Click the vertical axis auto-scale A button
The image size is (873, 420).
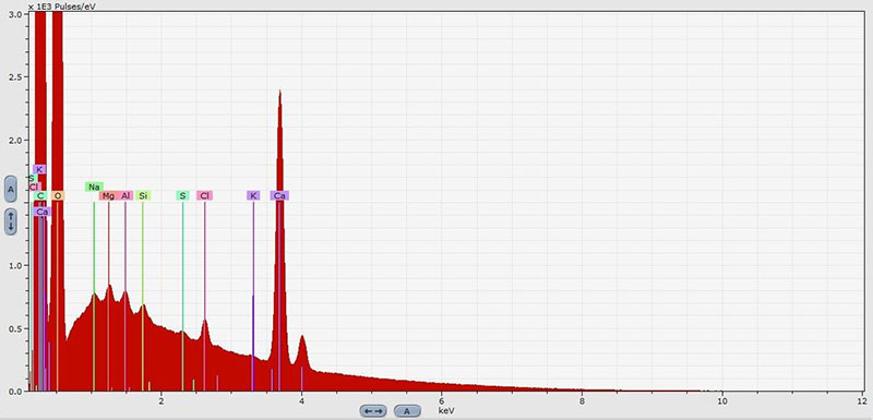click(x=11, y=191)
